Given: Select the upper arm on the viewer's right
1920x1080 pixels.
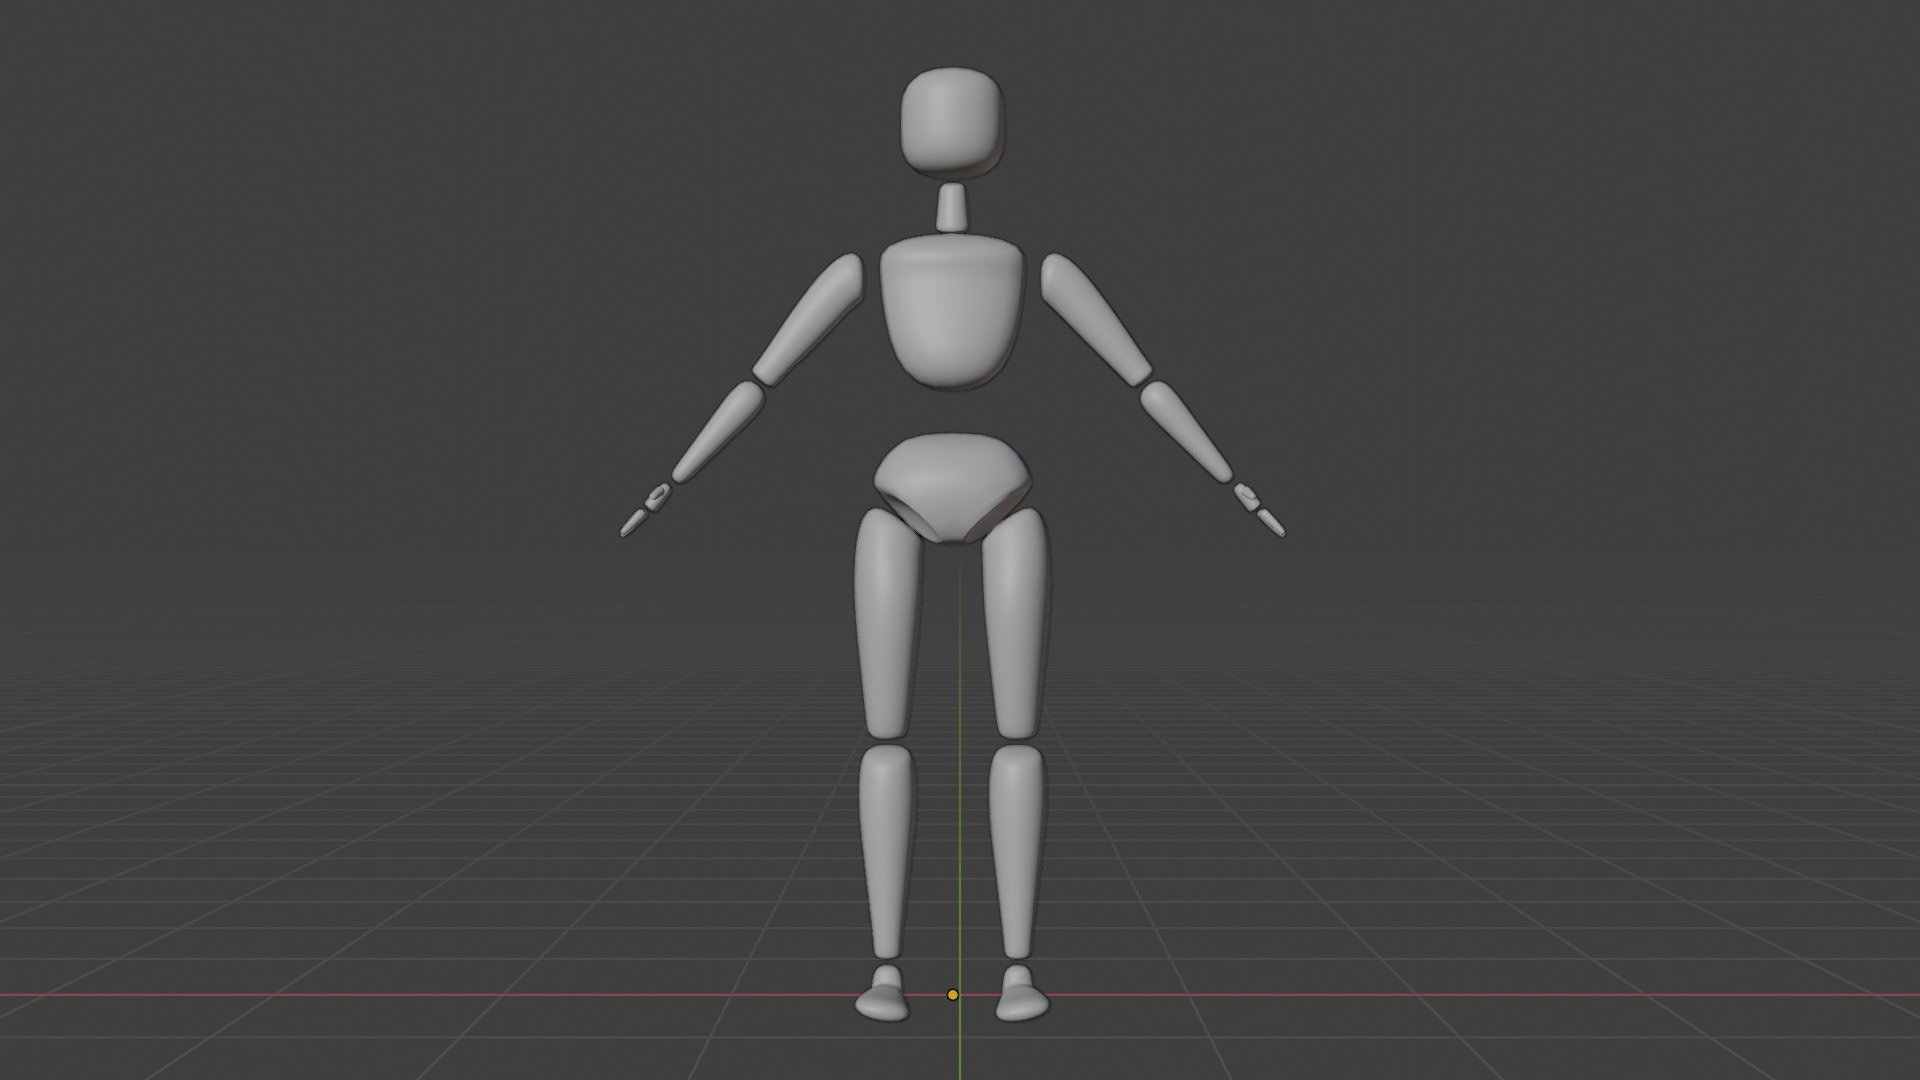Looking at the screenshot, I should [1096, 320].
